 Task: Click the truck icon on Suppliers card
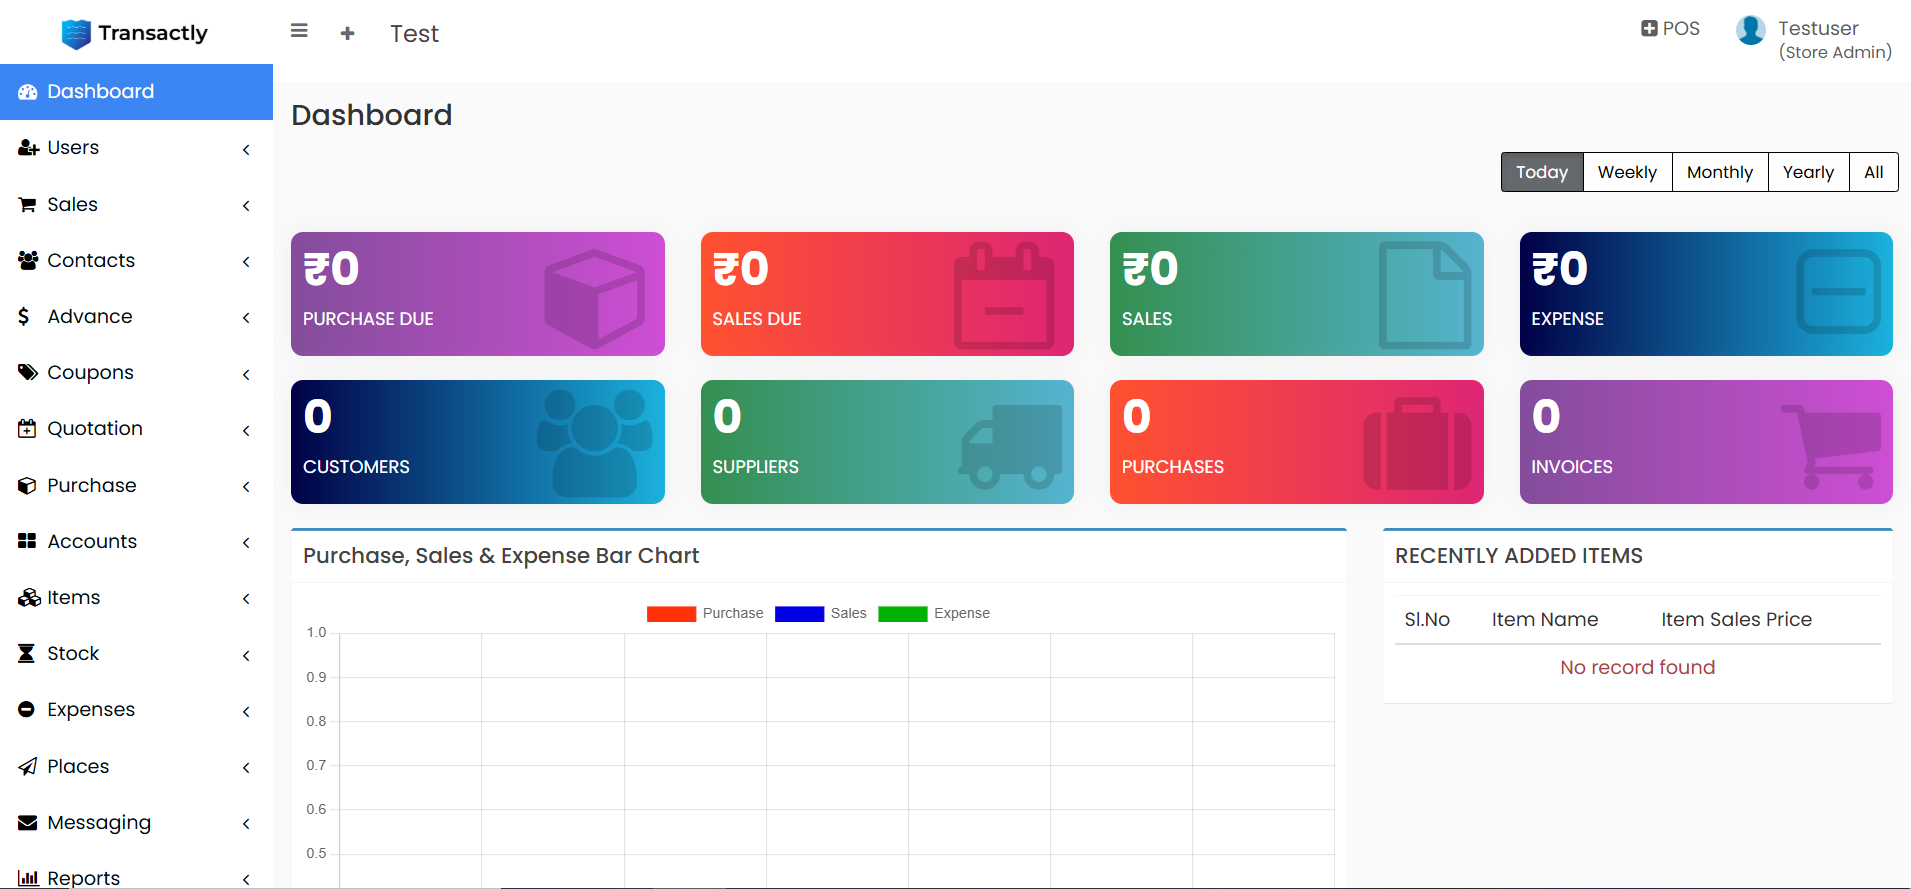1011,446
